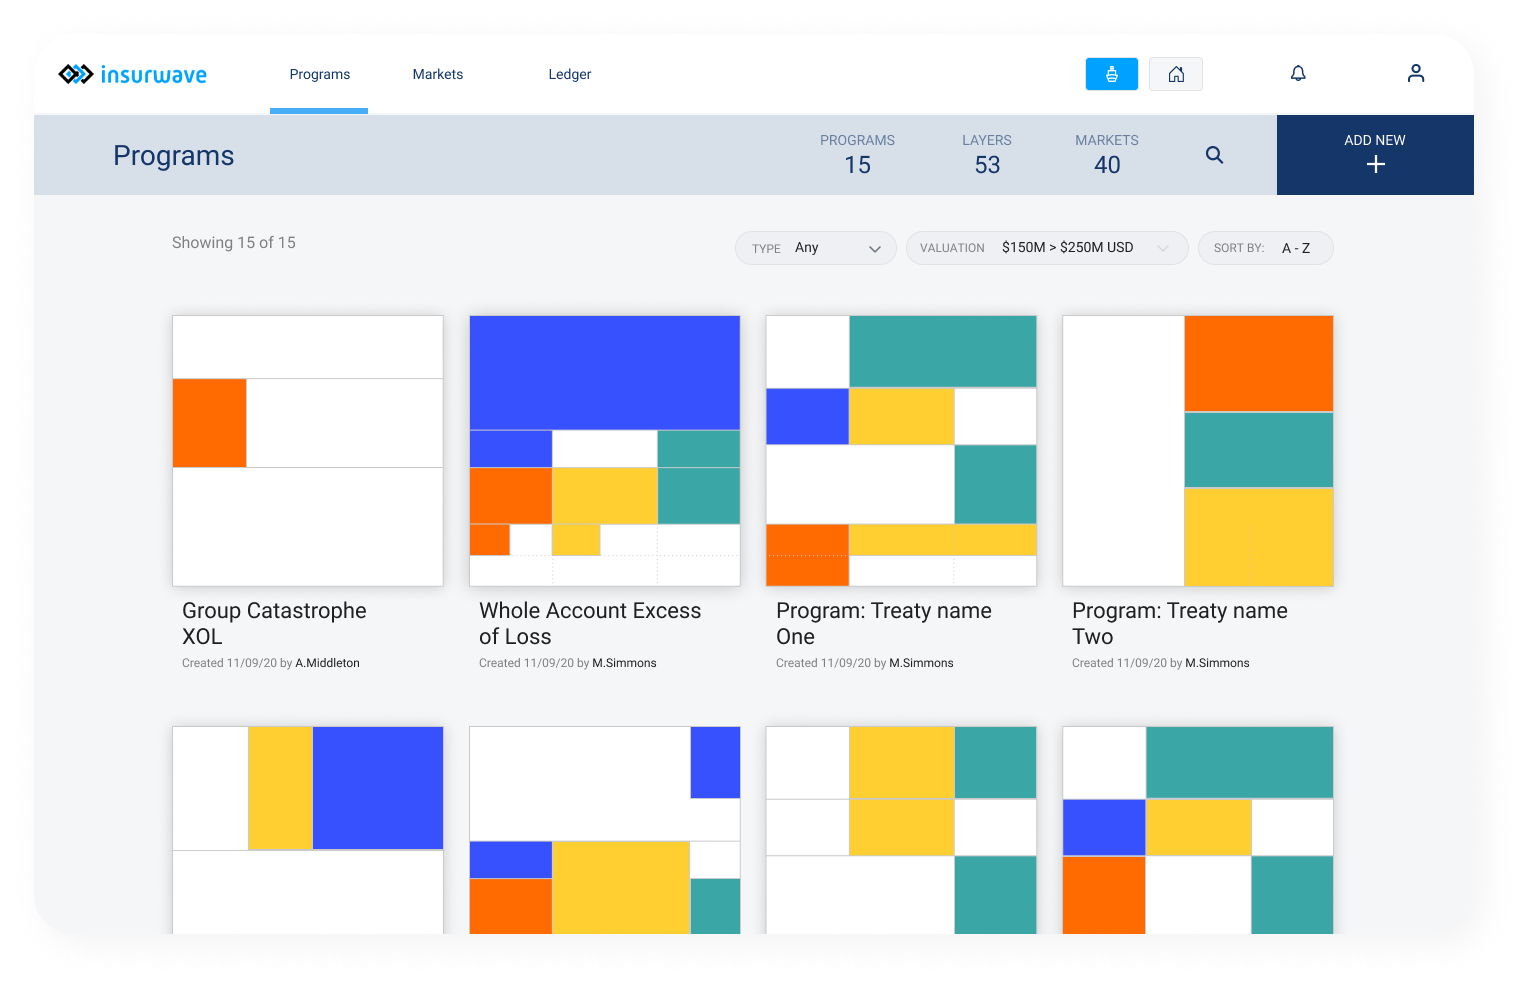Click the blue print icon button
The image size is (1528, 988).
(x=1112, y=74)
